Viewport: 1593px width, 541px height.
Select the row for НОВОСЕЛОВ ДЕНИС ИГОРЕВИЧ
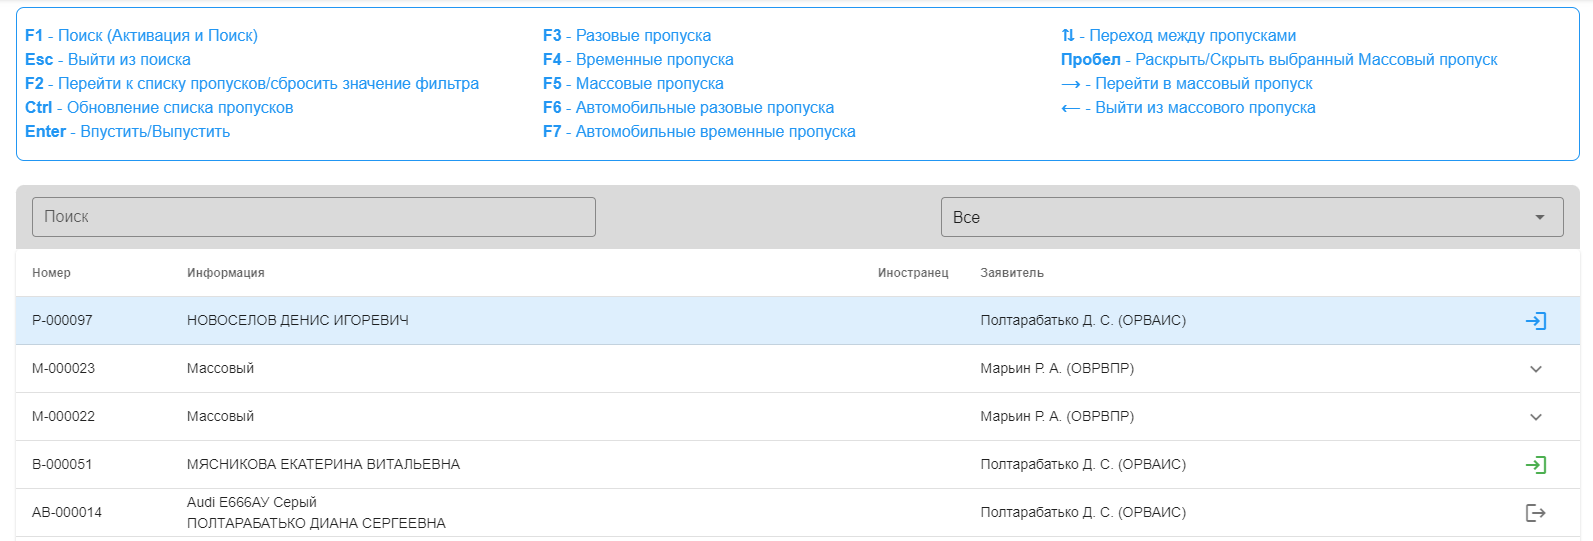pos(297,321)
